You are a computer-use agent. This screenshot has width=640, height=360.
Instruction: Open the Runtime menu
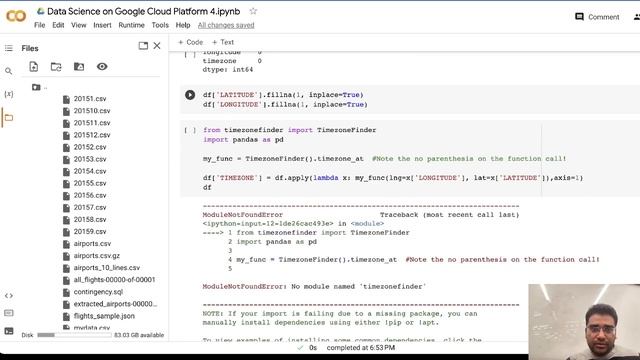pos(131,25)
